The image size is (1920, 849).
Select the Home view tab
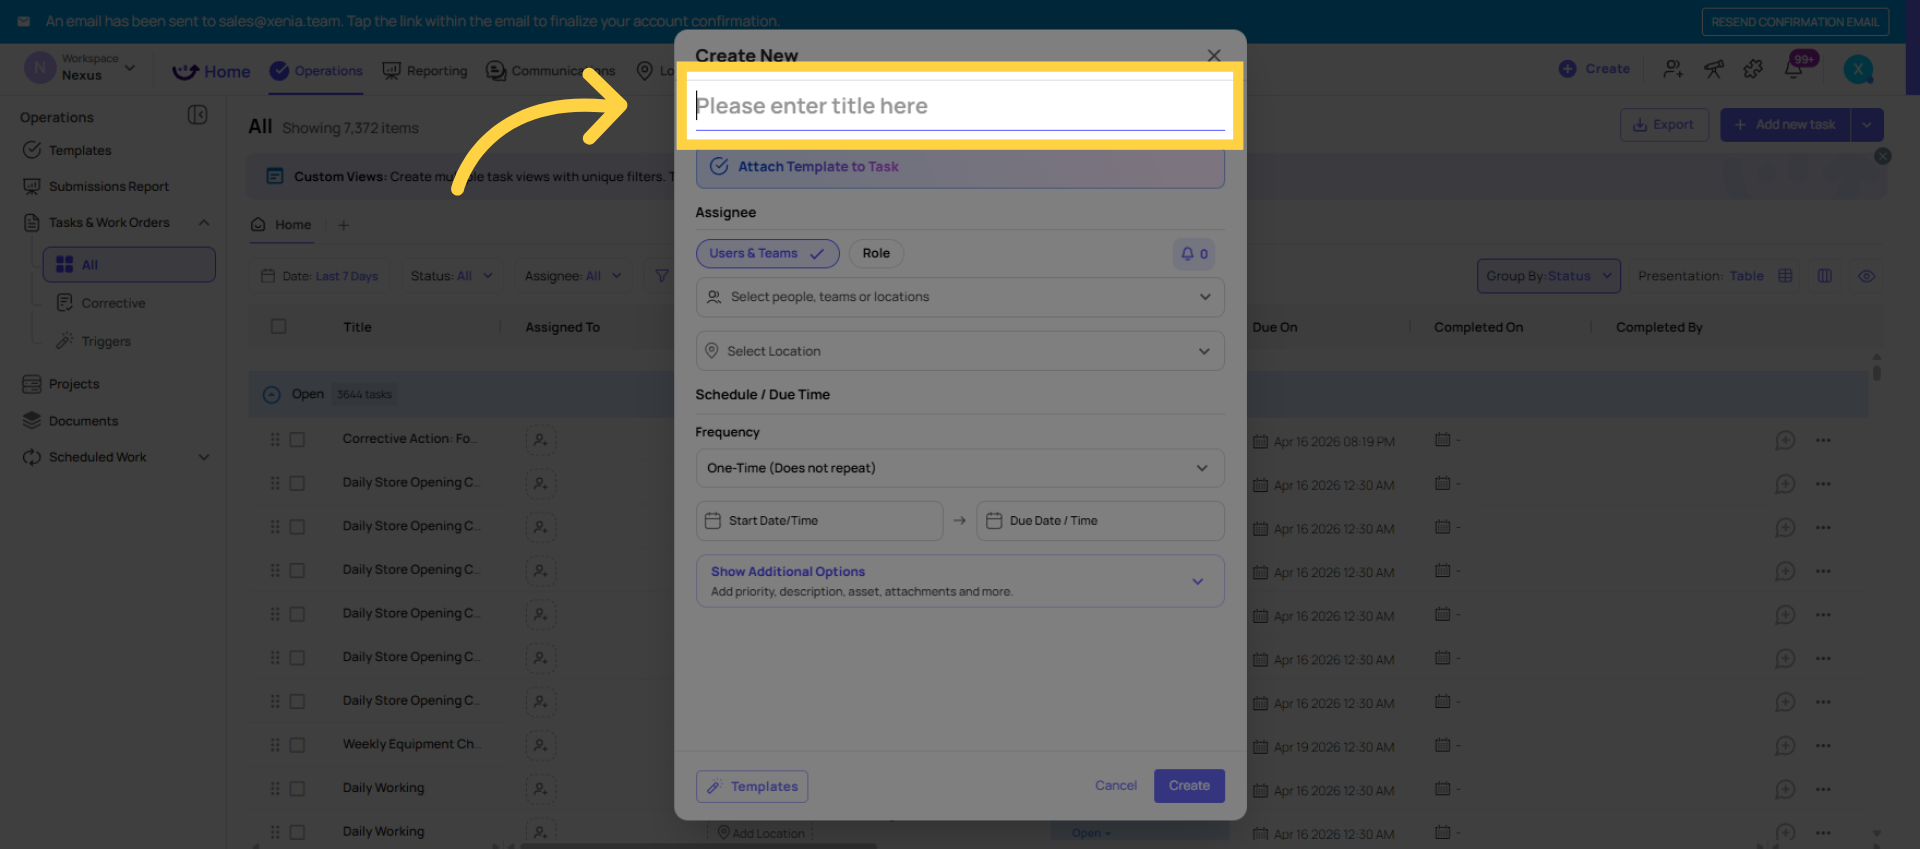pos(282,225)
